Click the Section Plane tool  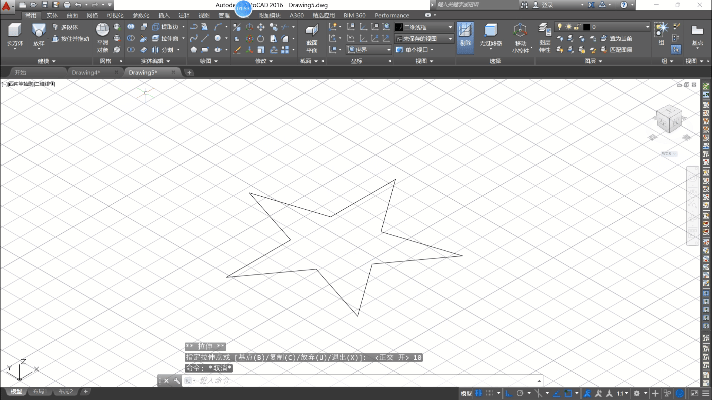tap(312, 38)
